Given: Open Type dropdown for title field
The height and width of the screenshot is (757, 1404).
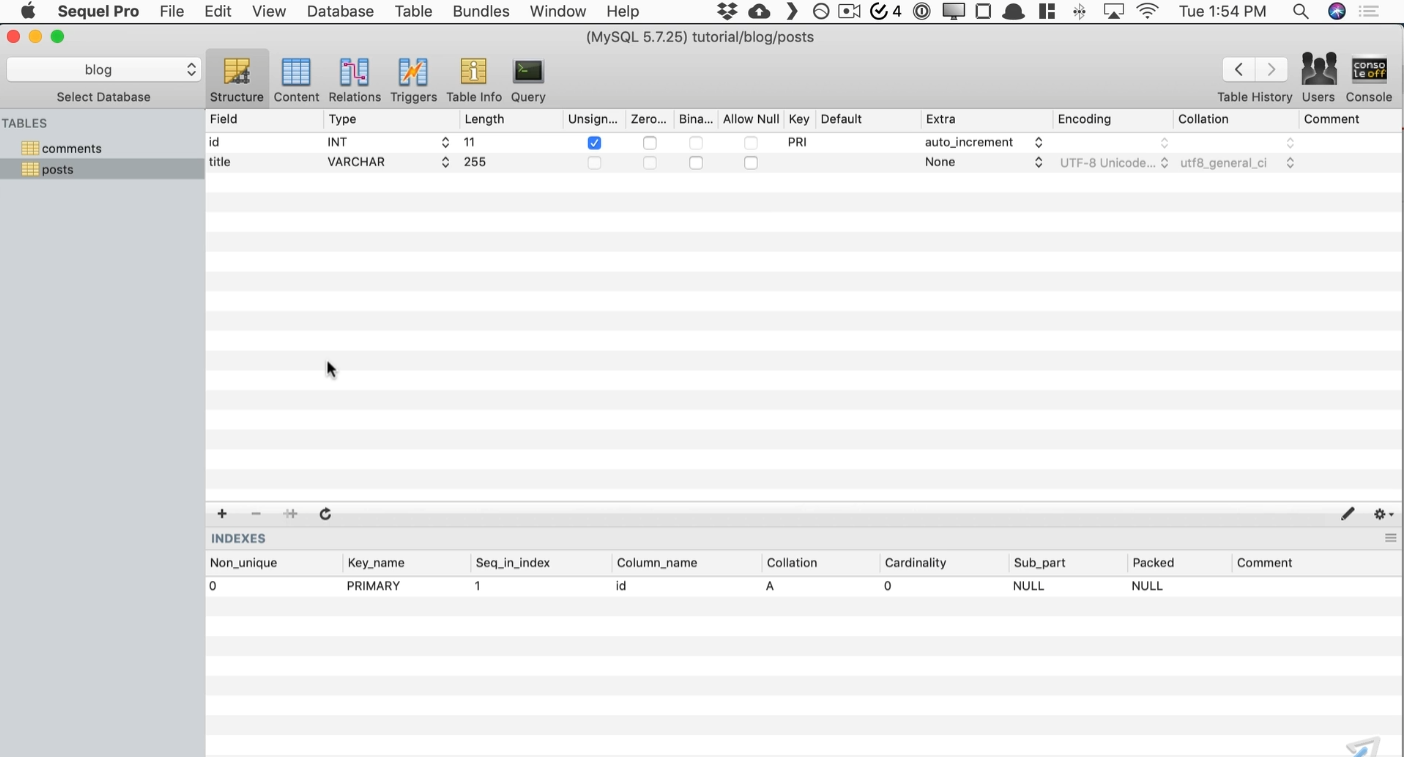Looking at the screenshot, I should [x=445, y=163].
